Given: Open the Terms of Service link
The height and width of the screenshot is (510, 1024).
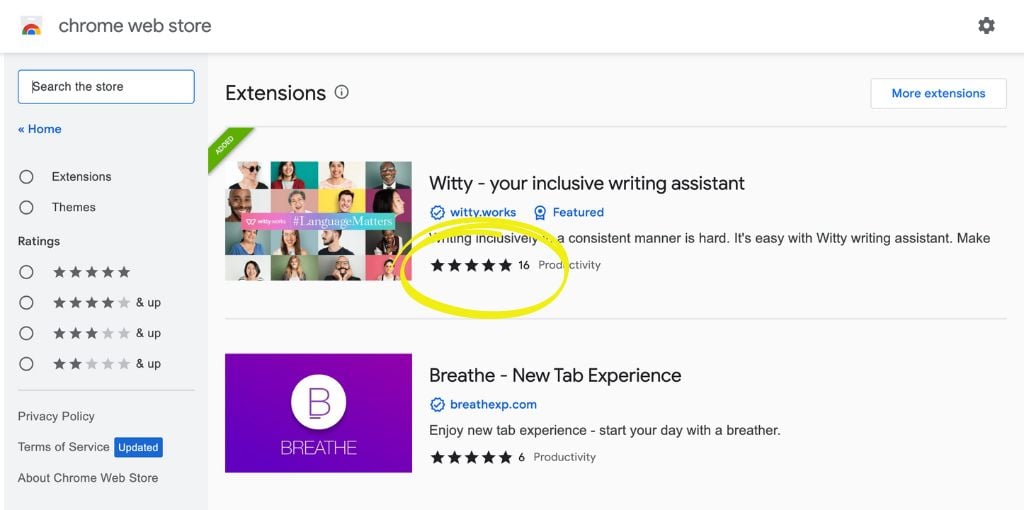Looking at the screenshot, I should point(63,447).
